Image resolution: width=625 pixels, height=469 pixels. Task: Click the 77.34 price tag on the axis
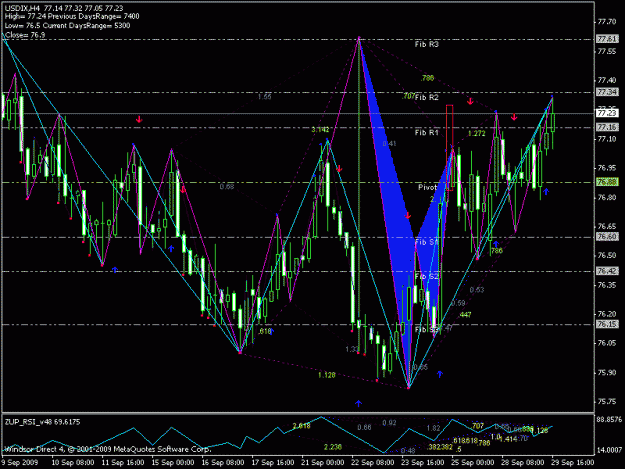(607, 92)
